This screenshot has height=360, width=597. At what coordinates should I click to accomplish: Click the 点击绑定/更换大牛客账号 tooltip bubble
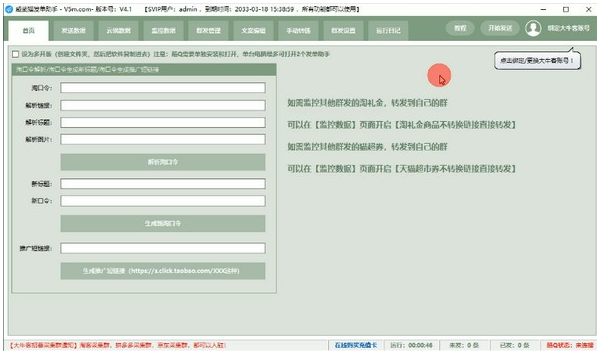537,61
